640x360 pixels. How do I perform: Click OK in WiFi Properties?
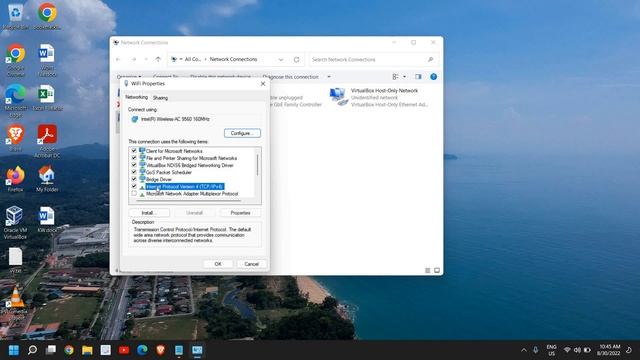click(218, 264)
